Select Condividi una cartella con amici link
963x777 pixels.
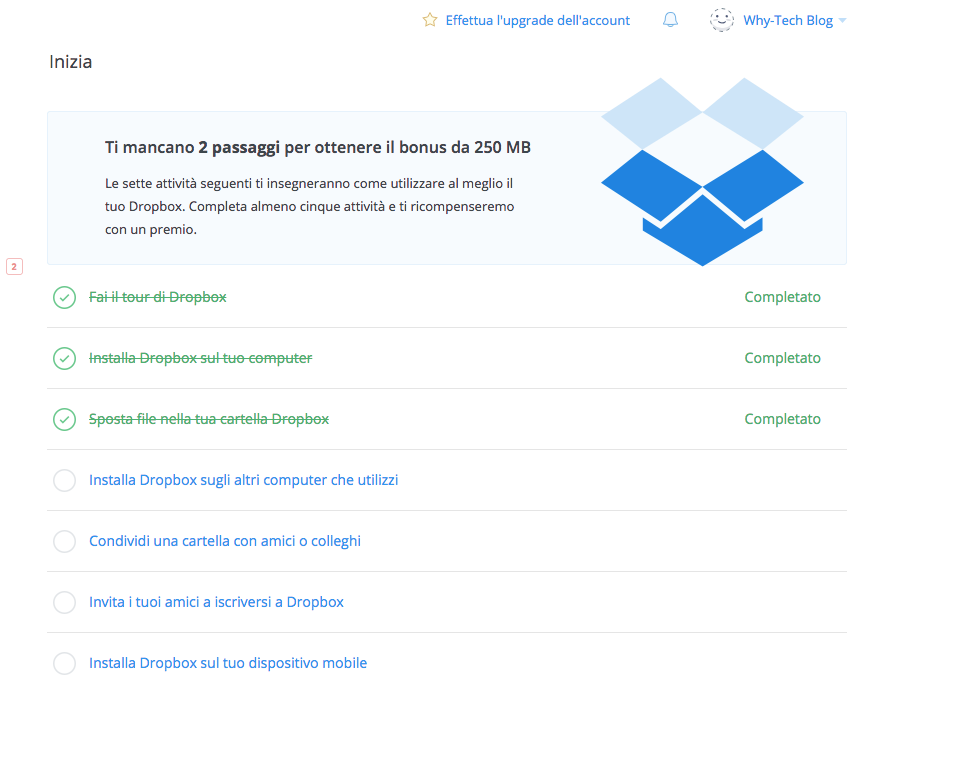(225, 541)
